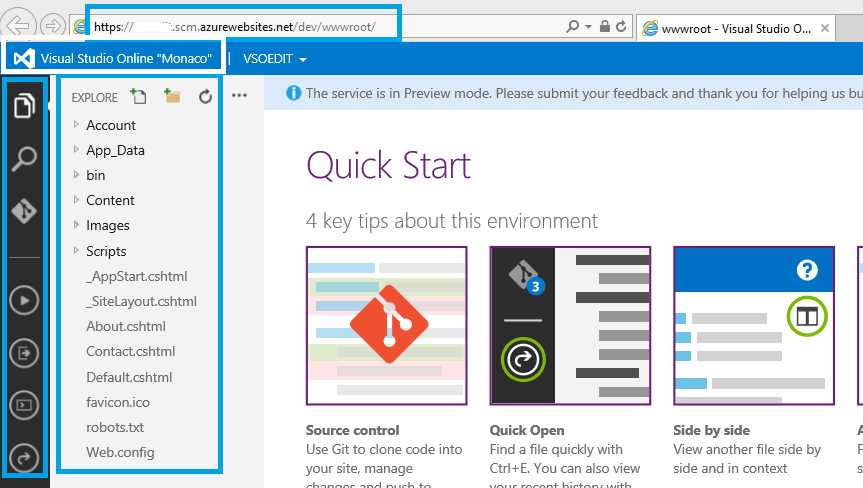
Task: Click the Side by side tip thumbnail
Action: [754, 326]
